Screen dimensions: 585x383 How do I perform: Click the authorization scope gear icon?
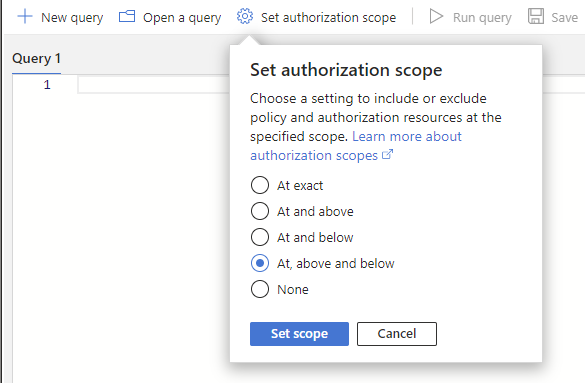(x=245, y=17)
